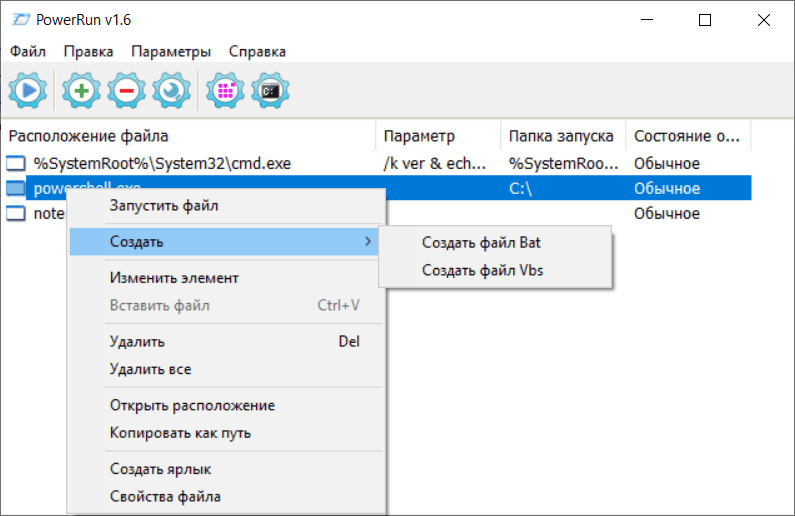
Task: Click the cmd.exe row file icon
Action: (x=16, y=163)
